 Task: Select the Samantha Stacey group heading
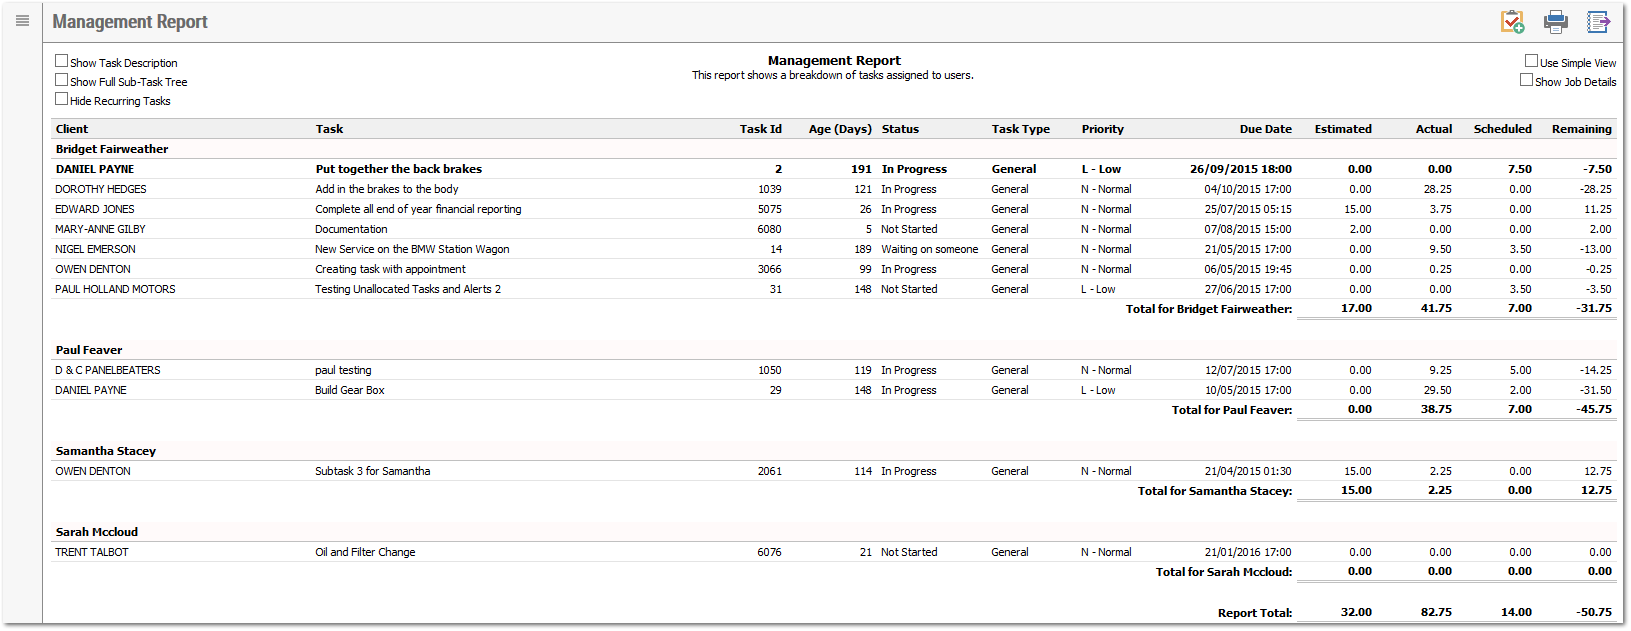(x=106, y=451)
